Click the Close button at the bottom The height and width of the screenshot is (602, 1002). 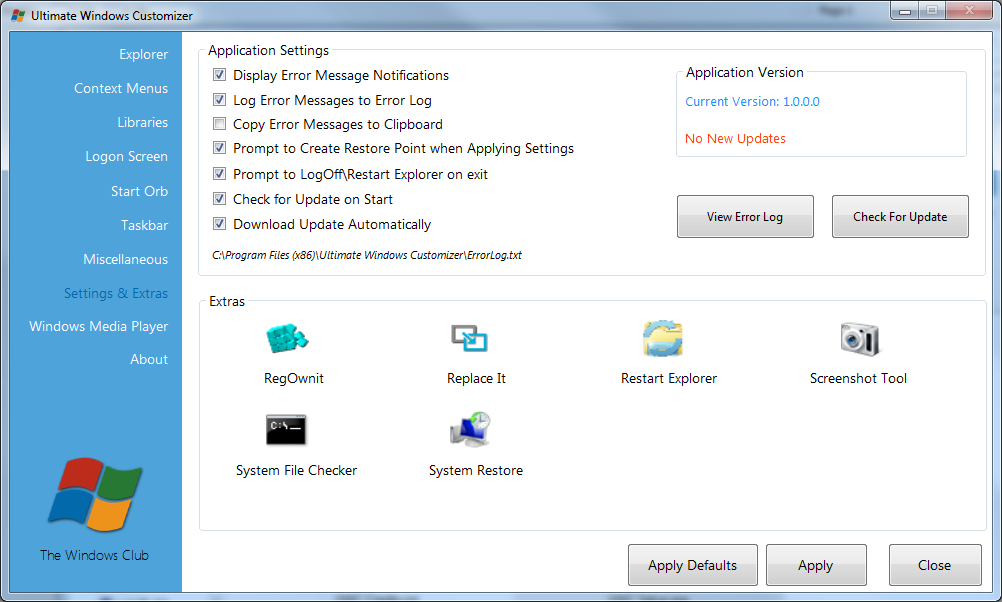click(935, 565)
